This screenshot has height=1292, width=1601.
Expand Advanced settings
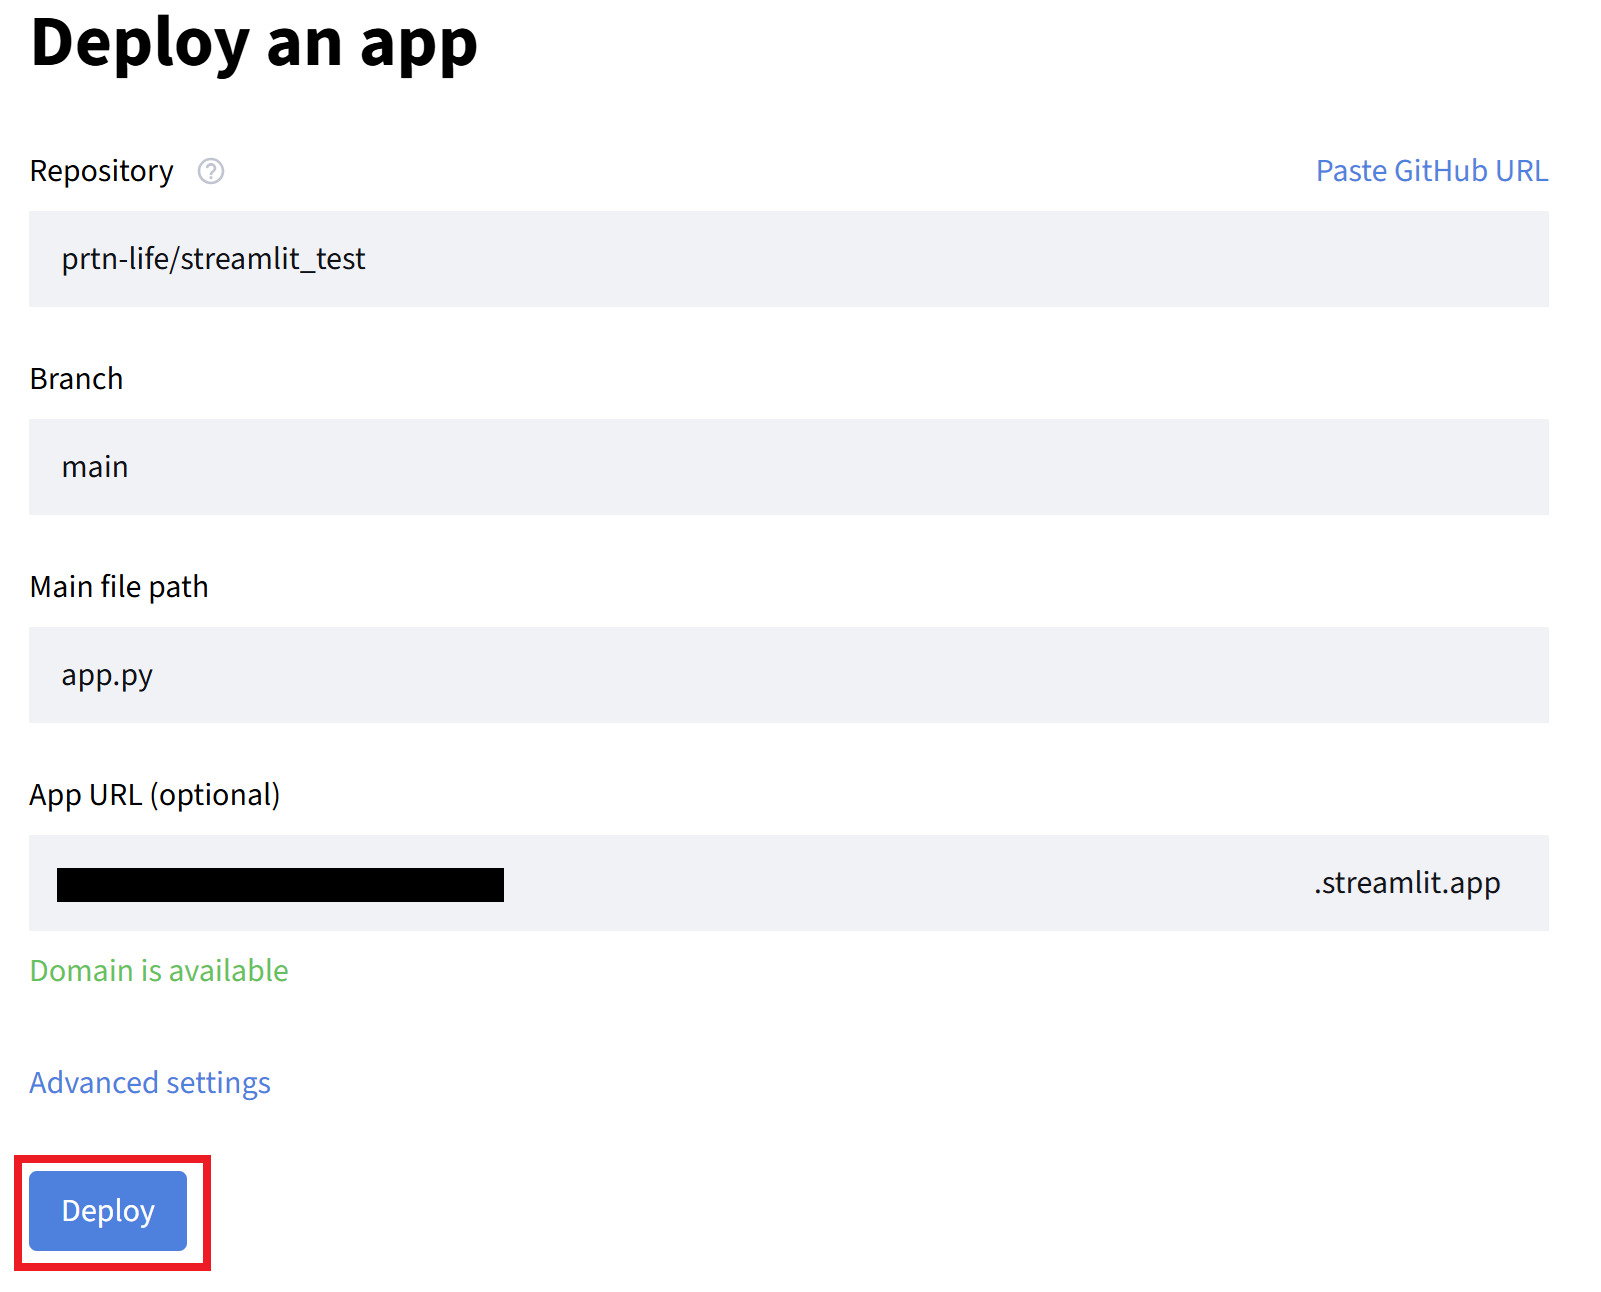coord(150,1083)
